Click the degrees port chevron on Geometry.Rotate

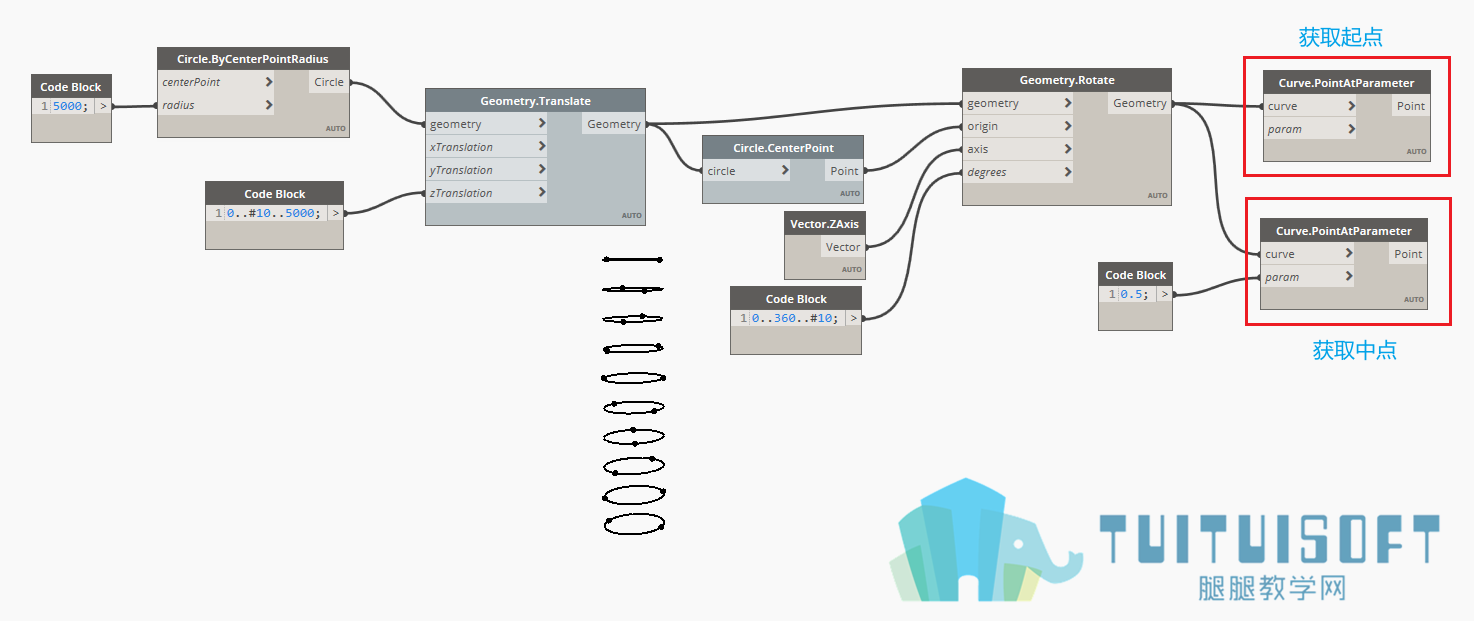(1068, 172)
